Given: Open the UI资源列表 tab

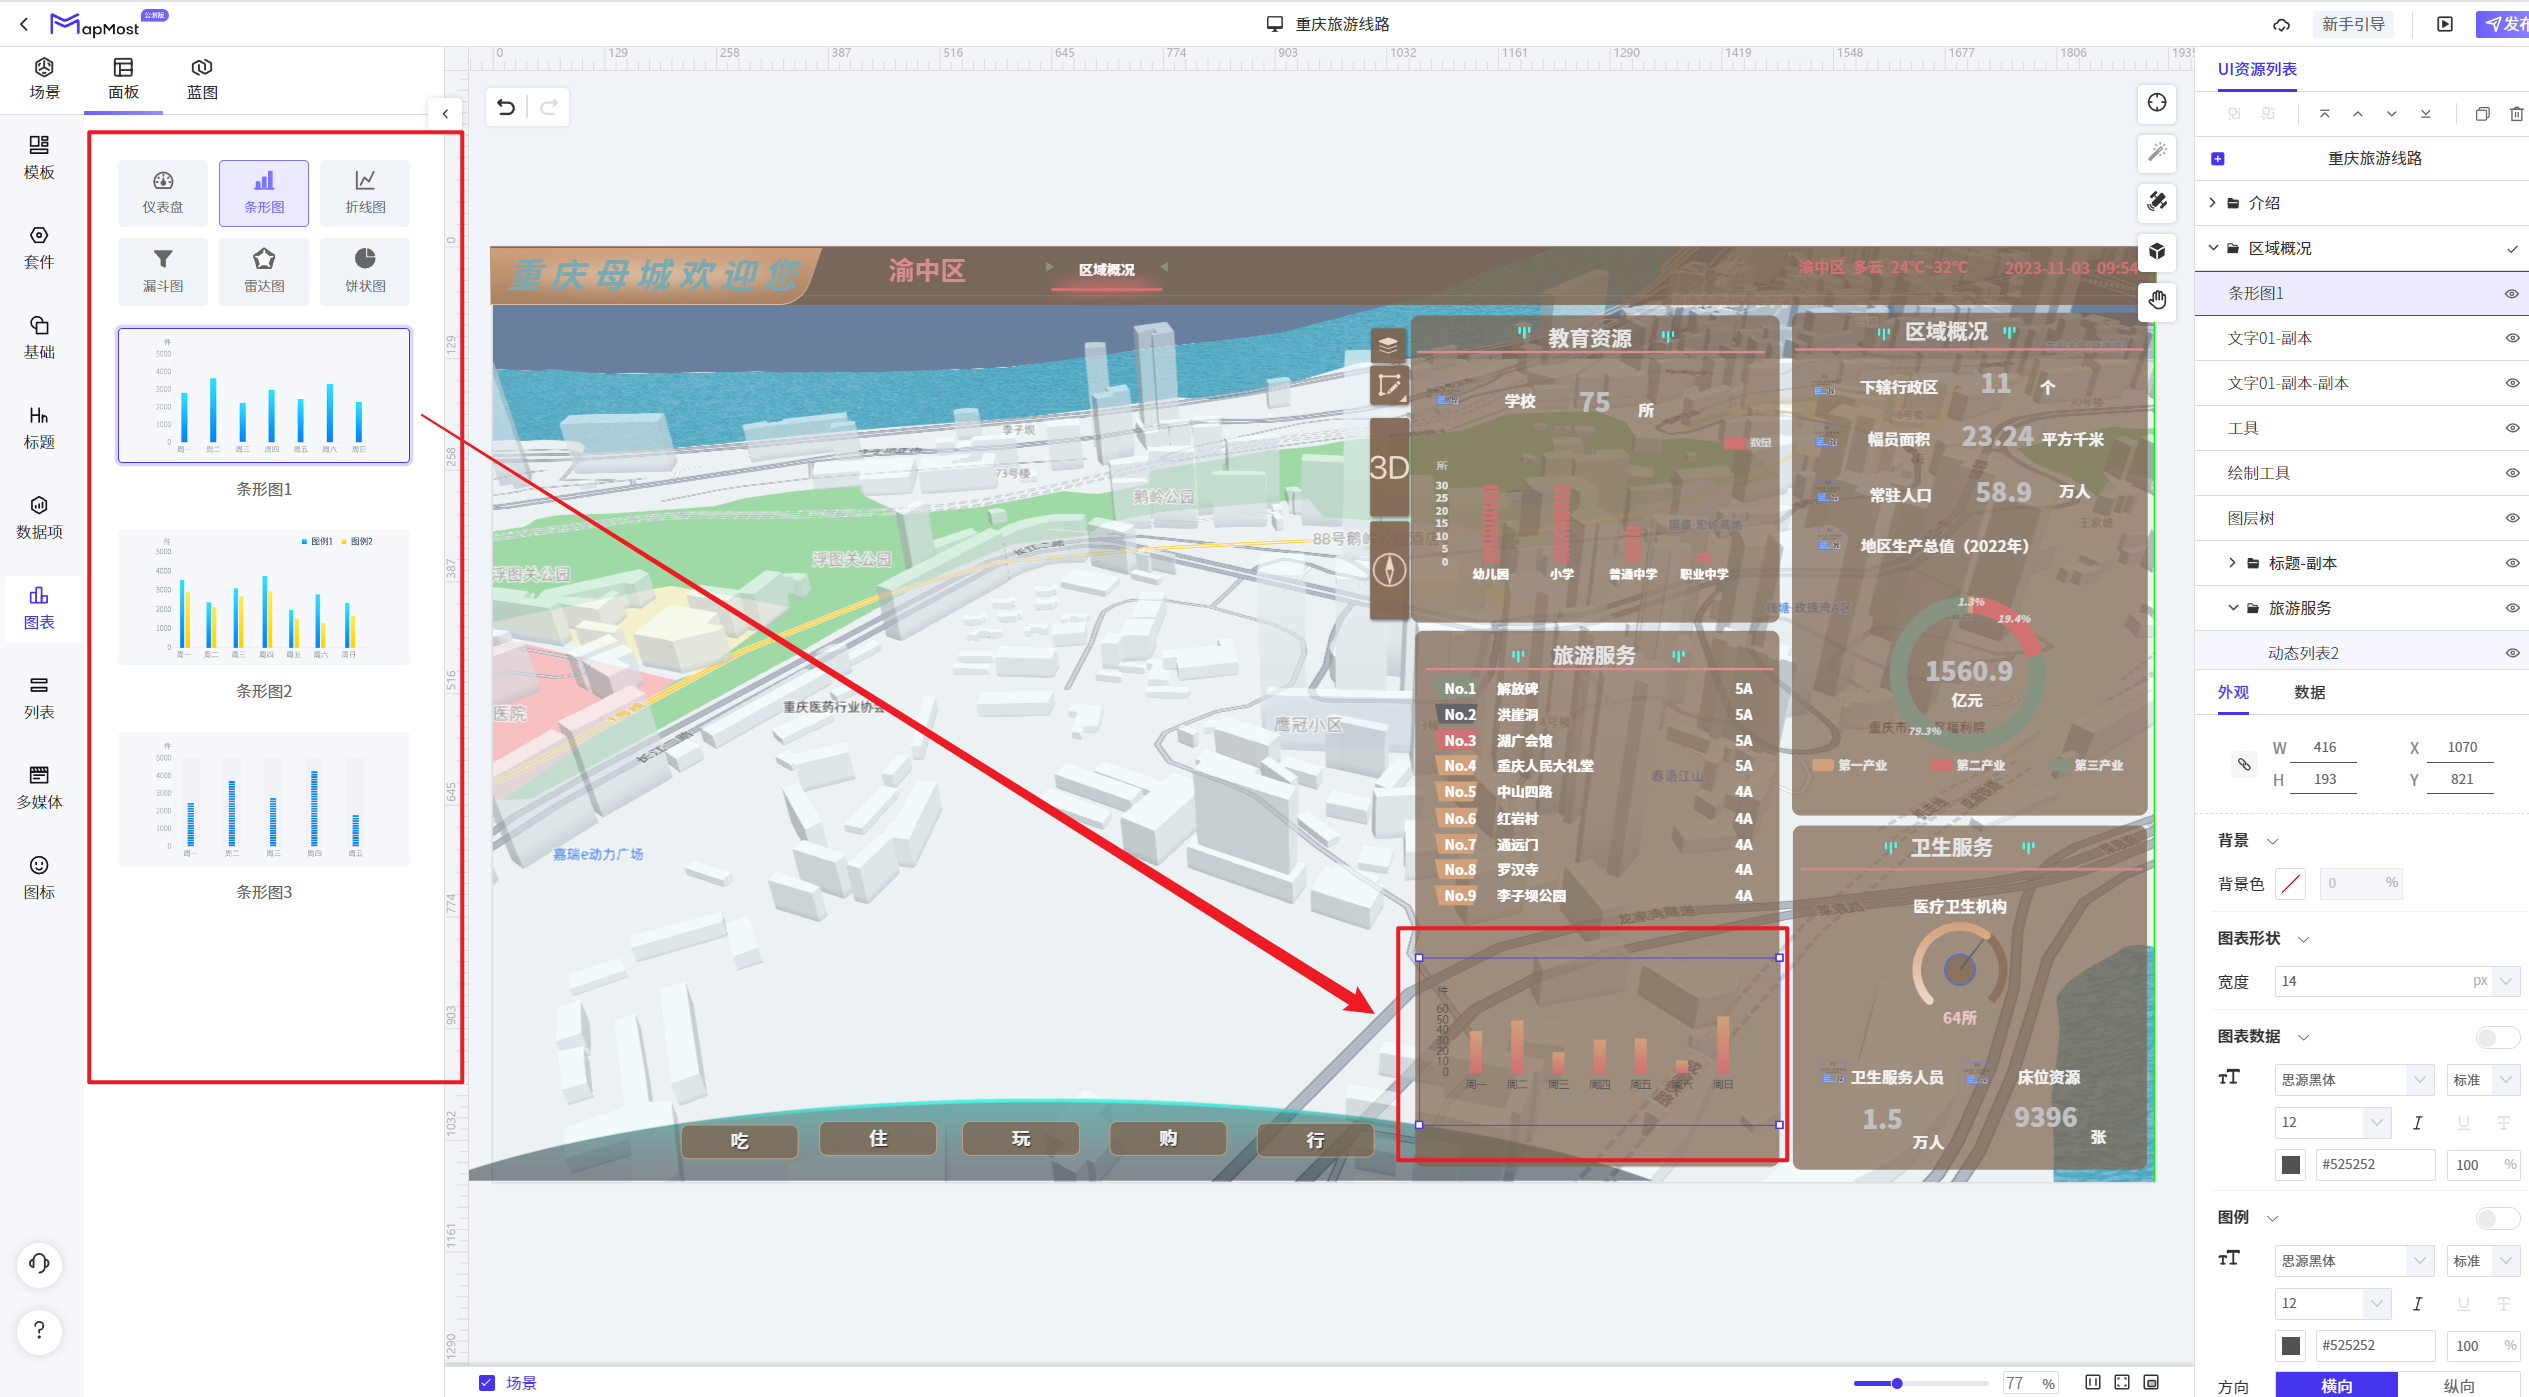Looking at the screenshot, I should point(2256,69).
